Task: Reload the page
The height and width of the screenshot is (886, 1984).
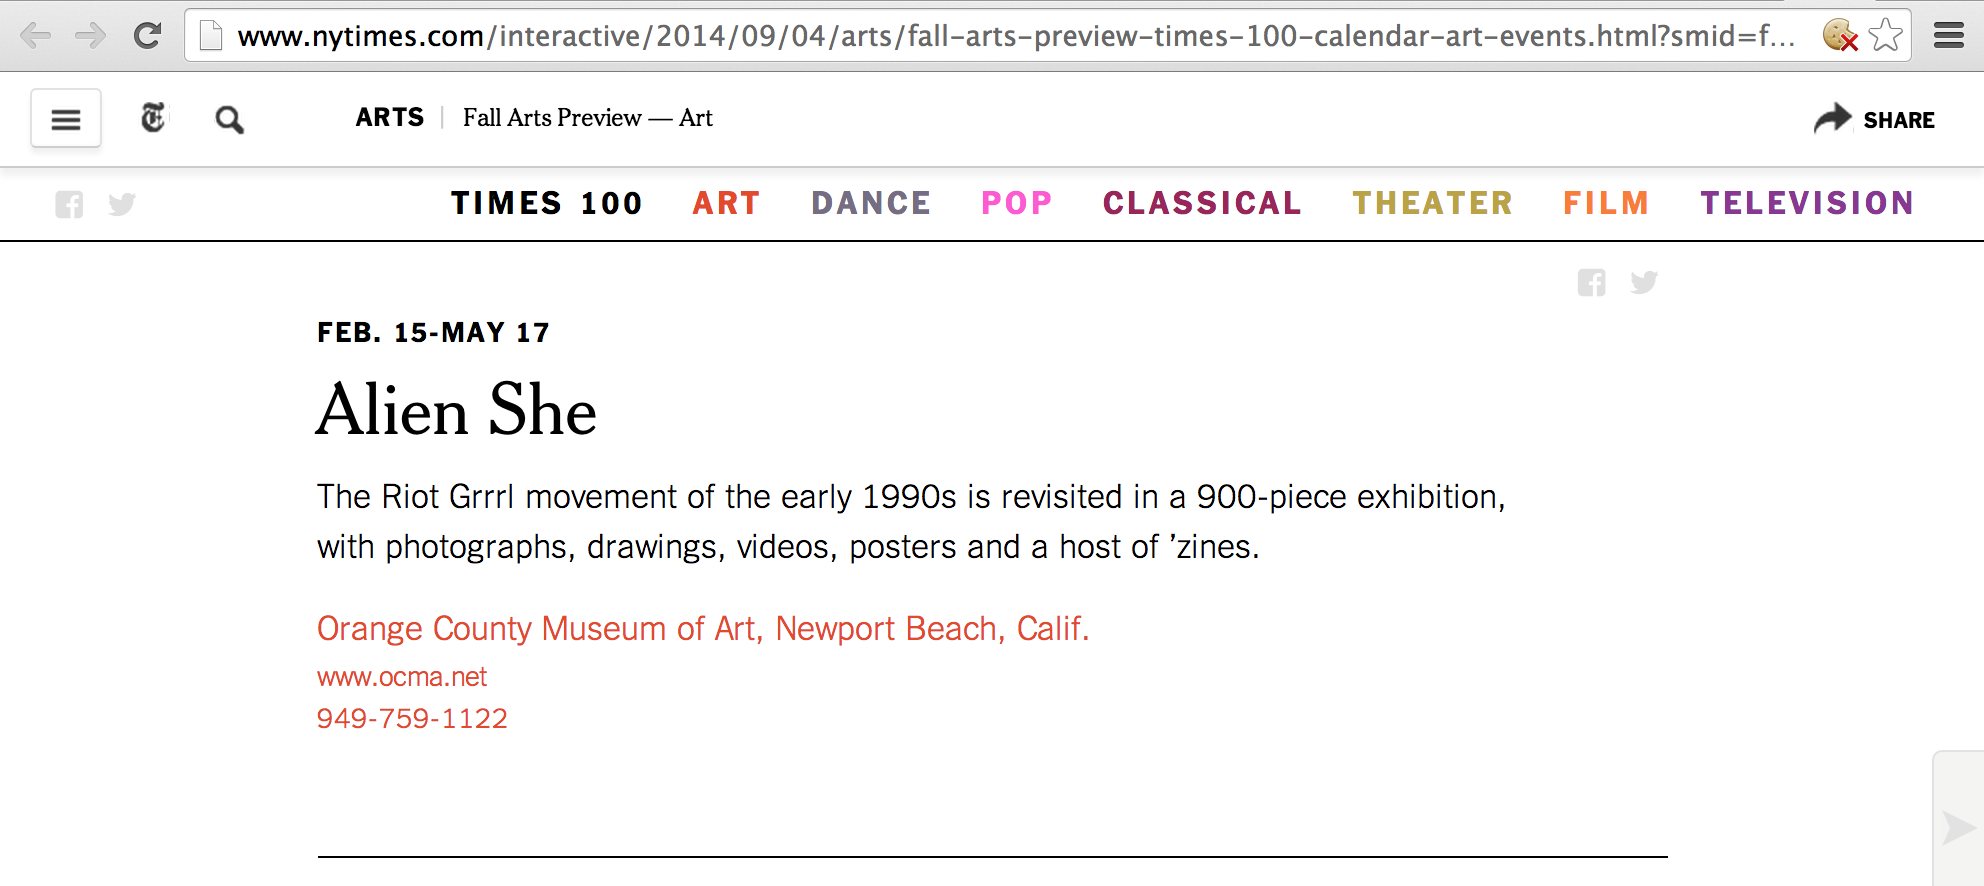Action: (x=148, y=37)
